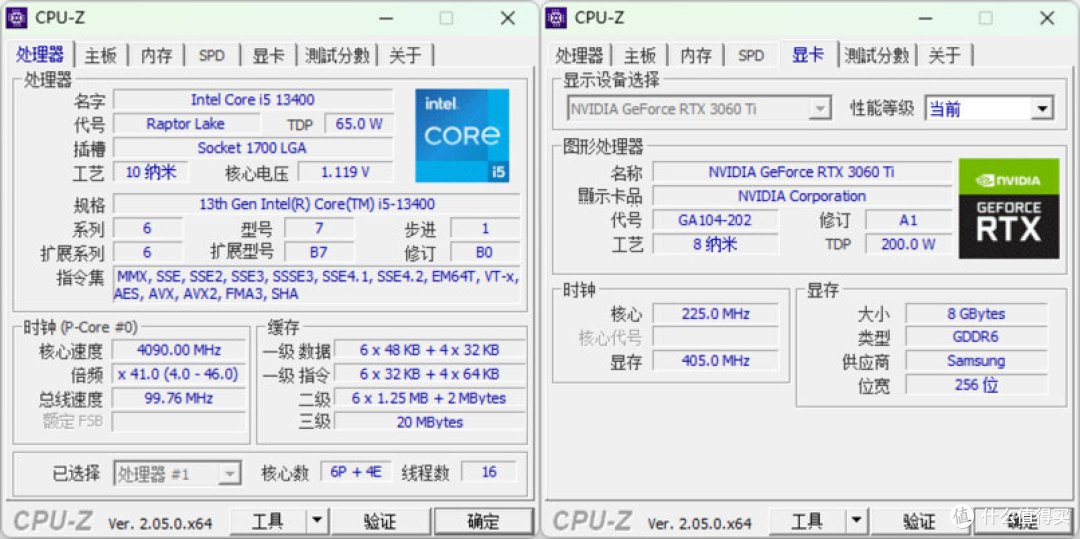1080x539 pixels.
Task: Click the 顯示卡品 value NVIDIA Corporation
Action: point(802,196)
